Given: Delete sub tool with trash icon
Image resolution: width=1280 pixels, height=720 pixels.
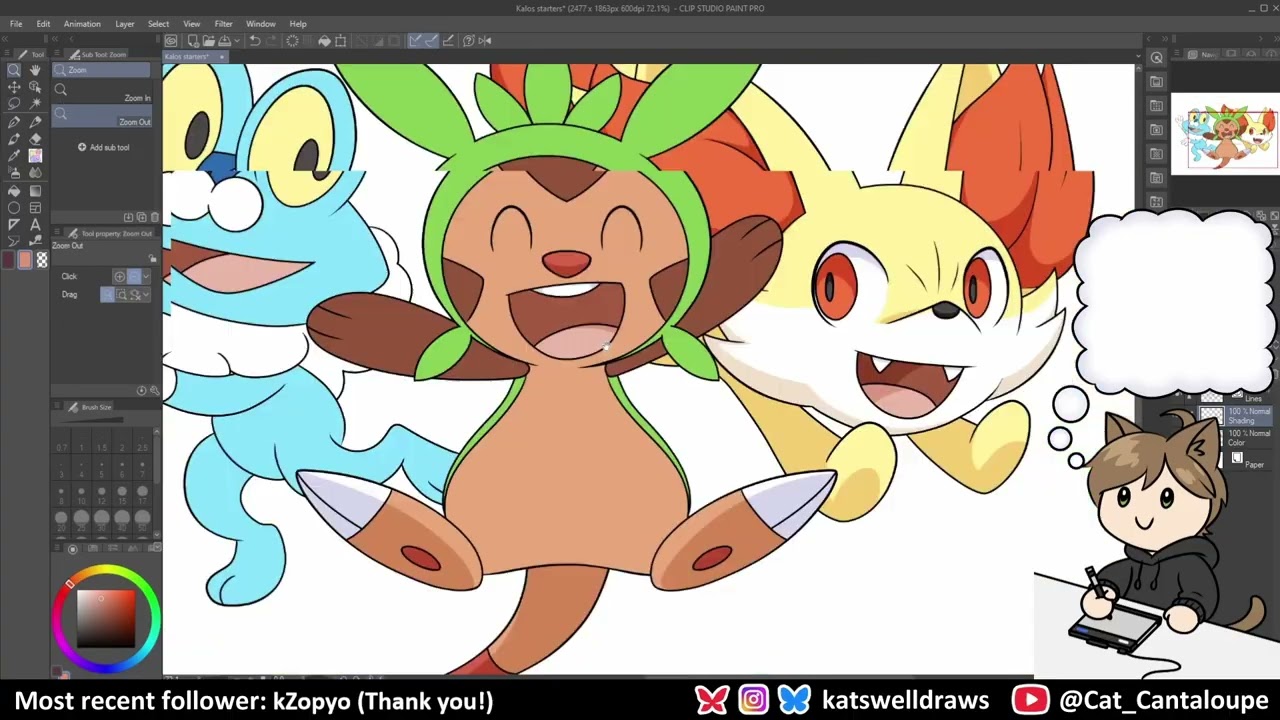Looking at the screenshot, I should 154,216.
